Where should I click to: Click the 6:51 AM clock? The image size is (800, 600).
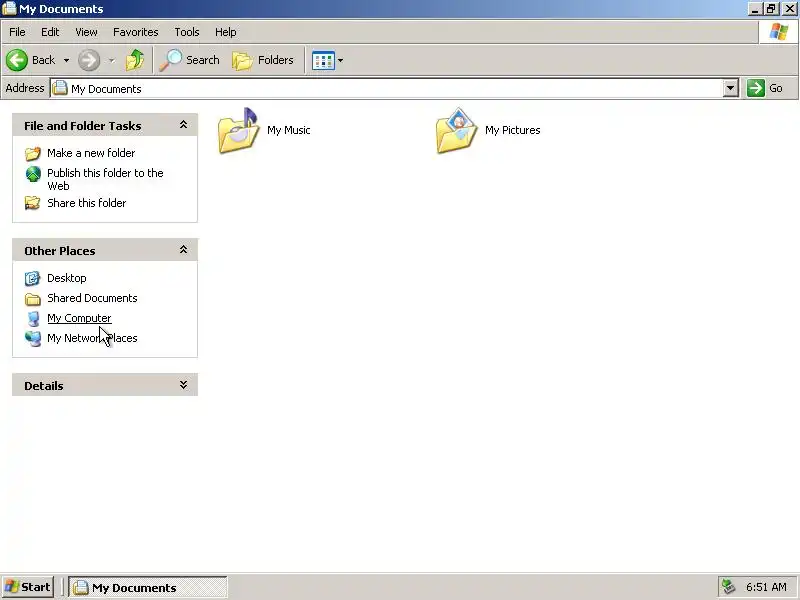point(766,587)
